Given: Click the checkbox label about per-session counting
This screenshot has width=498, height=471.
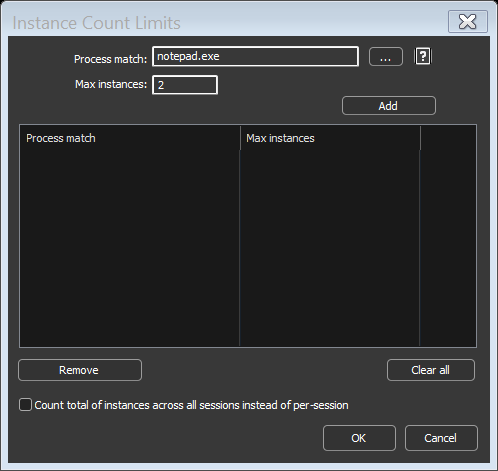Looking at the screenshot, I should tap(191, 405).
